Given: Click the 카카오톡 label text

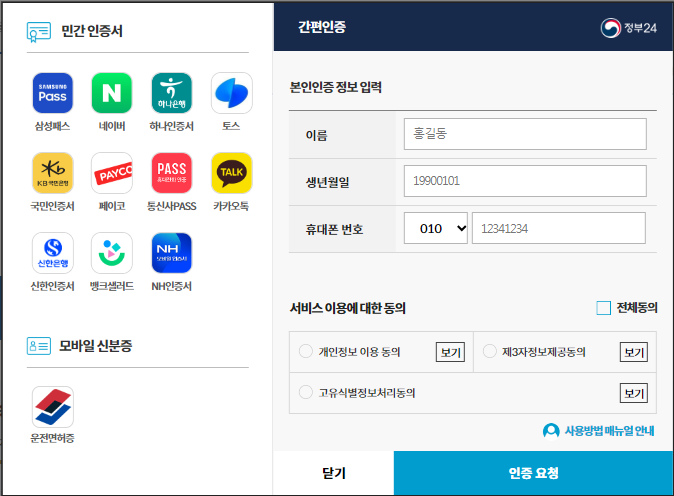Looking at the screenshot, I should (x=231, y=206).
